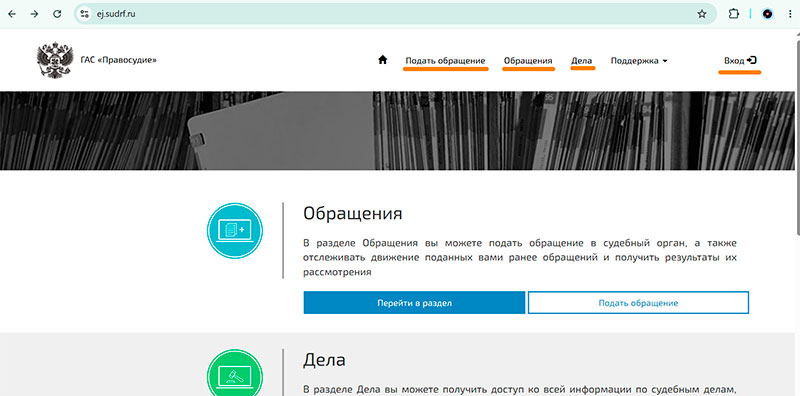Viewport: 800px width, 396px height.
Task: Open Подать обращение in the top menu
Action: [445, 61]
